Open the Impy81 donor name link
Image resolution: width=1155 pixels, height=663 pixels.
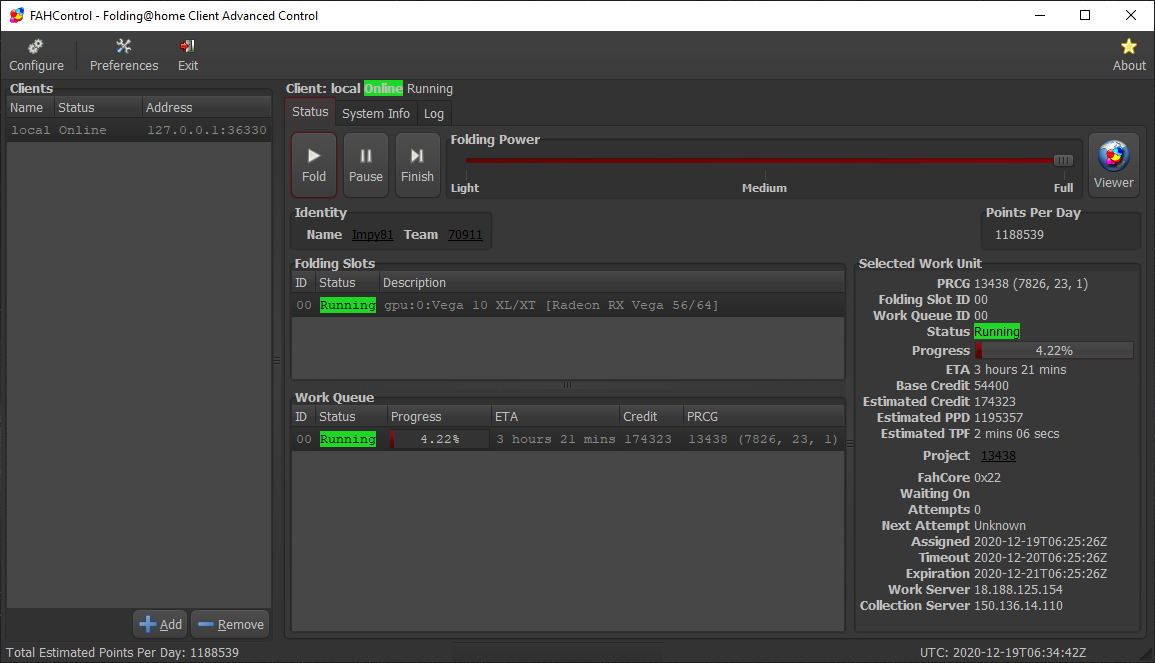[x=373, y=234]
